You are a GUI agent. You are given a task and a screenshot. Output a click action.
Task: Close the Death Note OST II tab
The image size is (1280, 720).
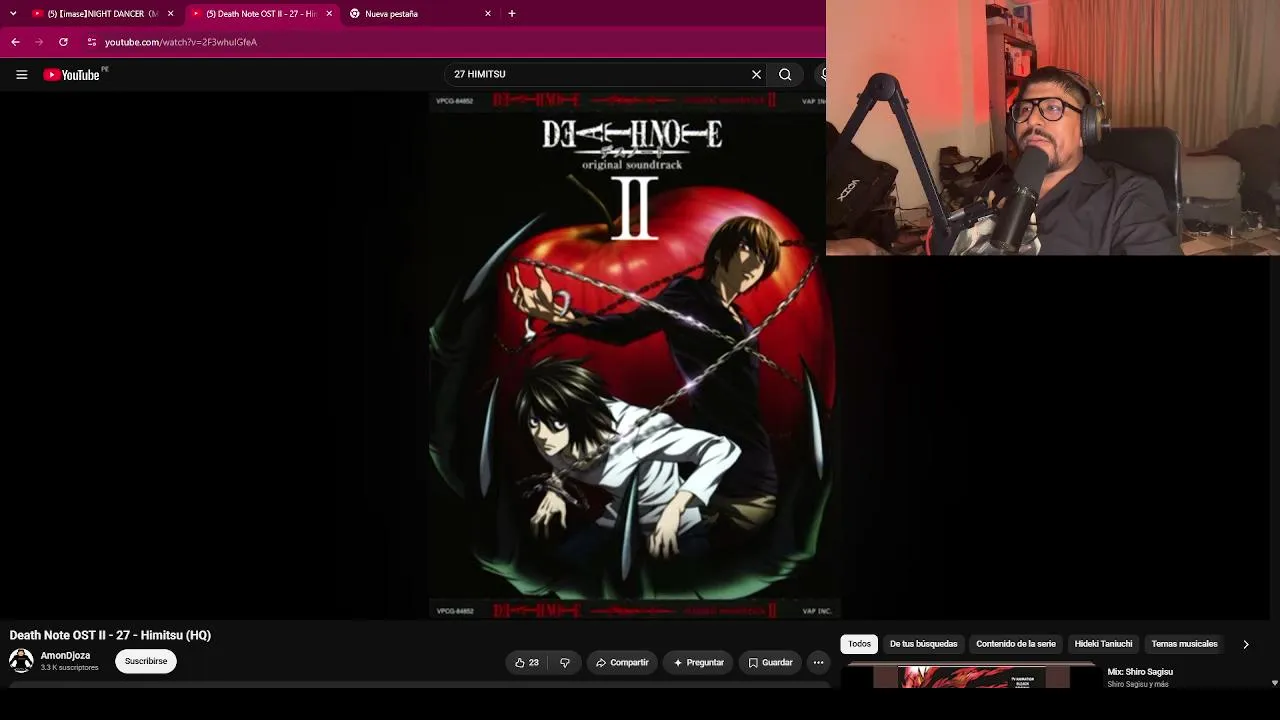click(329, 14)
